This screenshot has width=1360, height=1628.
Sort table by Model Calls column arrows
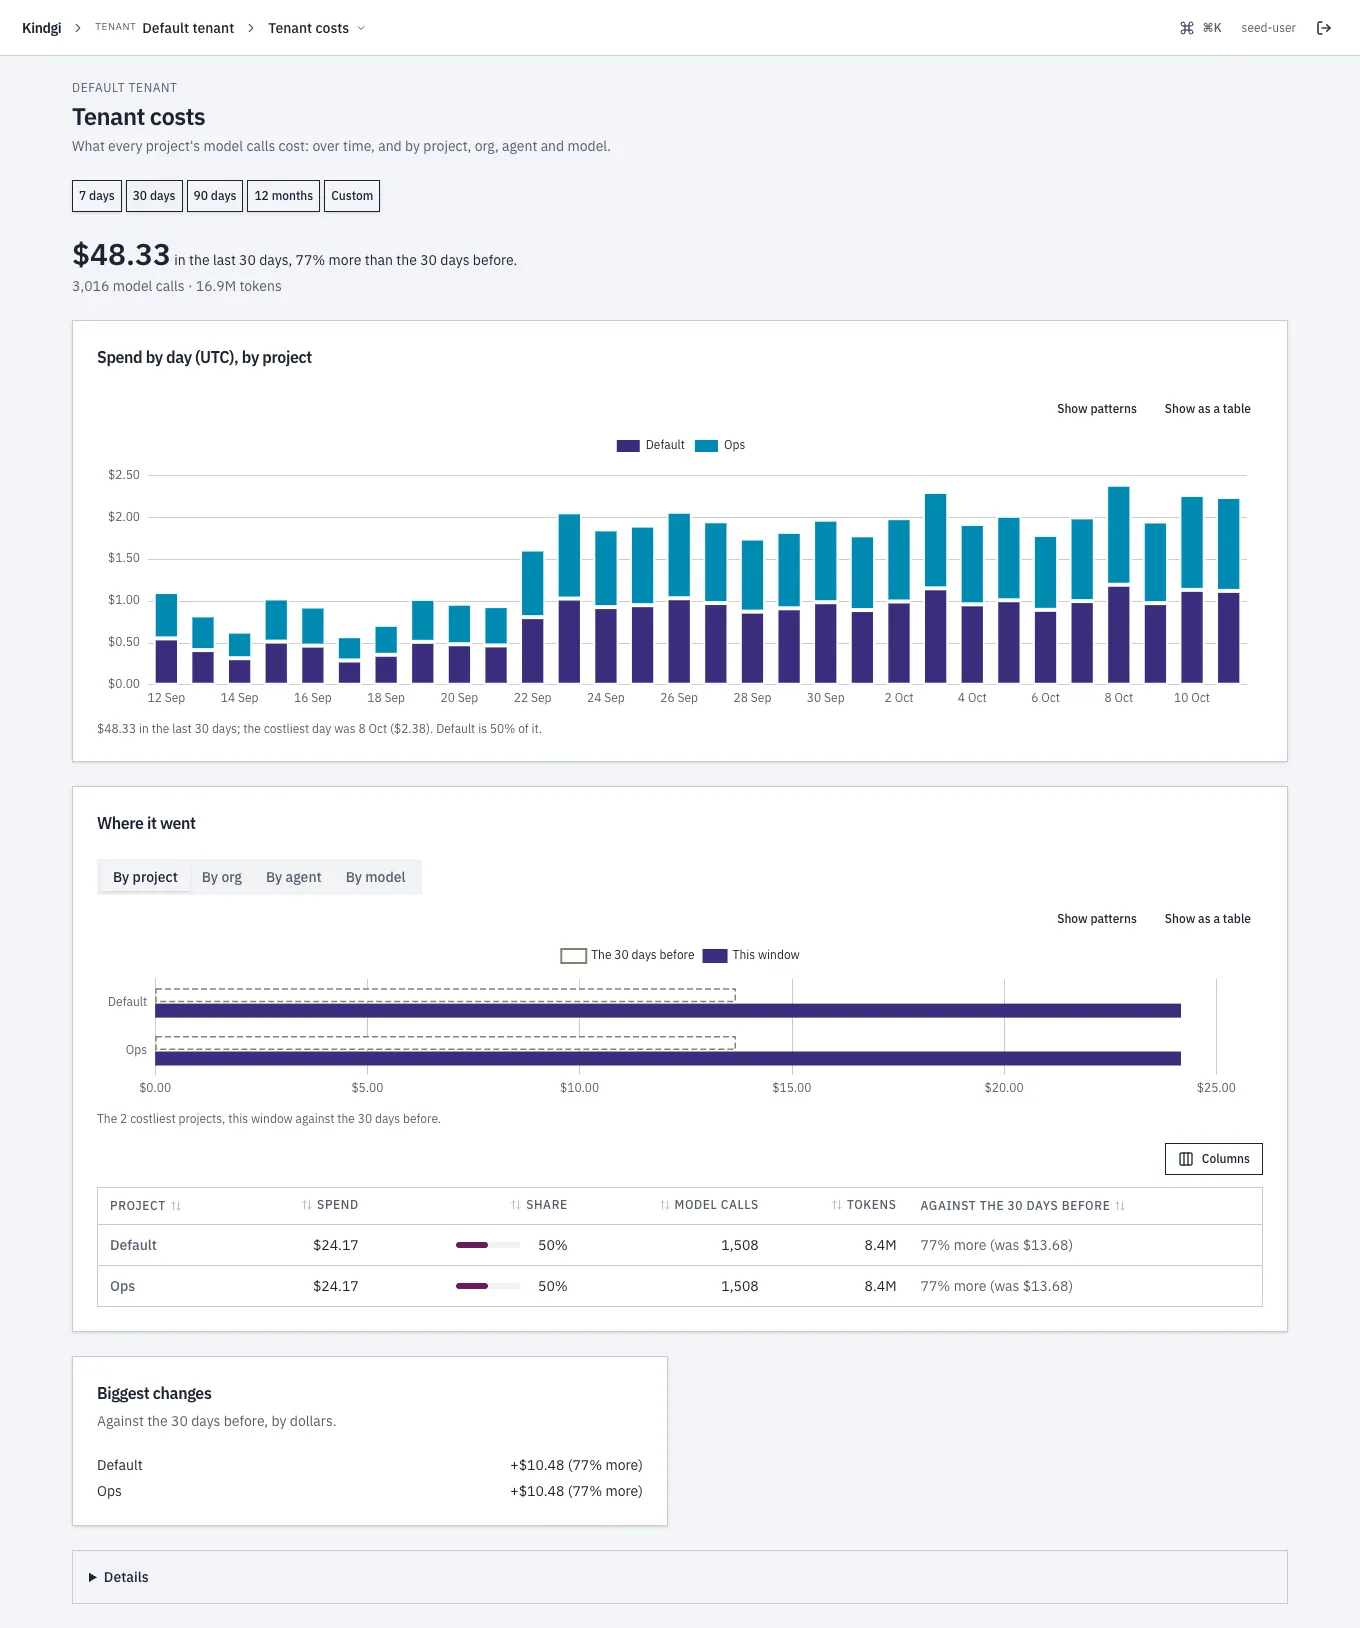(x=665, y=1206)
